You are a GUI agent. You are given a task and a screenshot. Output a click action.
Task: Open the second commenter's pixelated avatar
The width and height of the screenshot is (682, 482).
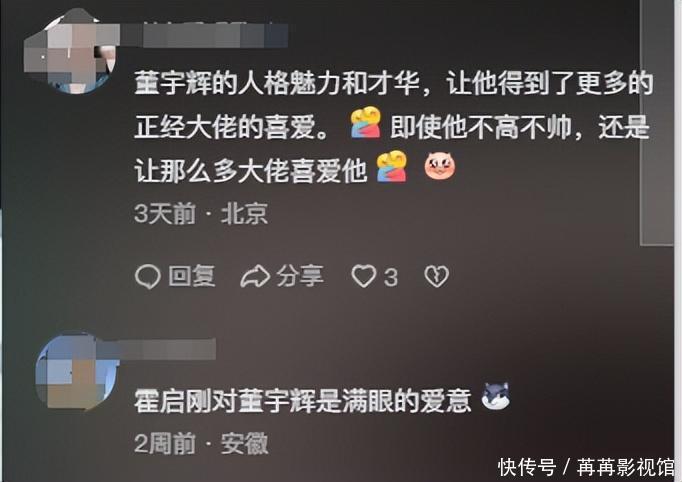pyautogui.click(x=77, y=371)
